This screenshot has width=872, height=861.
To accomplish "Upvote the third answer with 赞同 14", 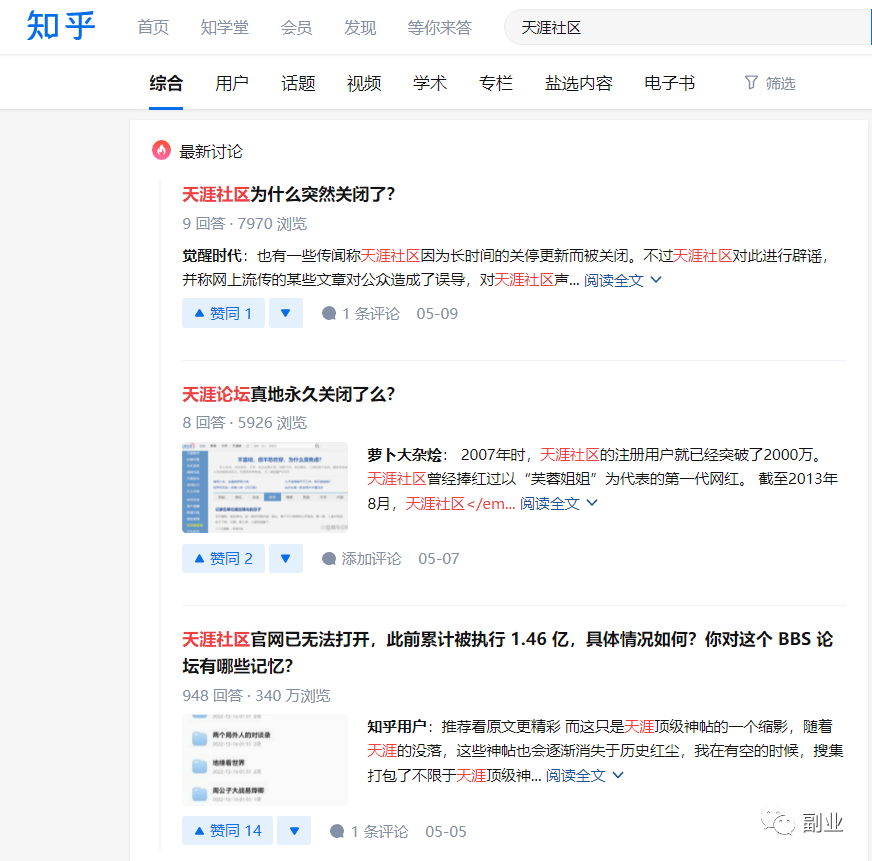I will click(x=227, y=831).
